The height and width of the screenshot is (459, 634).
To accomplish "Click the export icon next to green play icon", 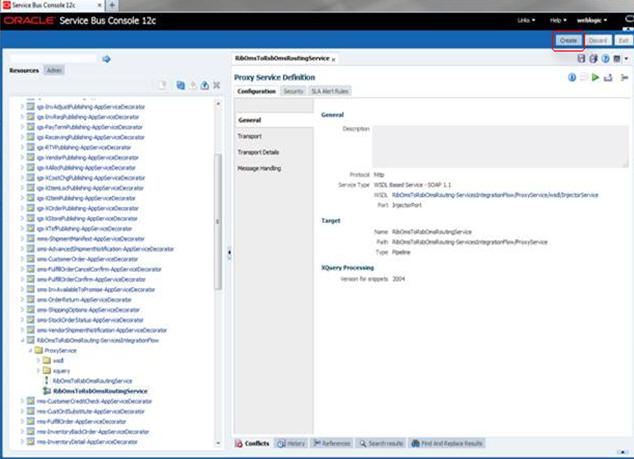I will [x=608, y=77].
